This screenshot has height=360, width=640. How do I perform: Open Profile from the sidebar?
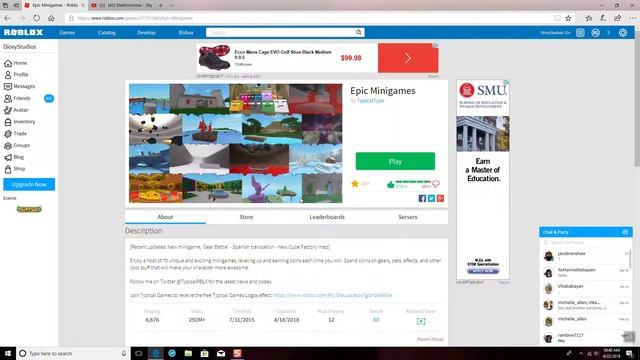coord(16,75)
